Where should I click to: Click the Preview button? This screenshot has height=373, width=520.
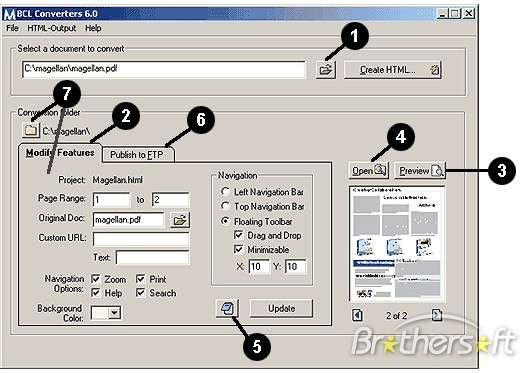click(420, 171)
